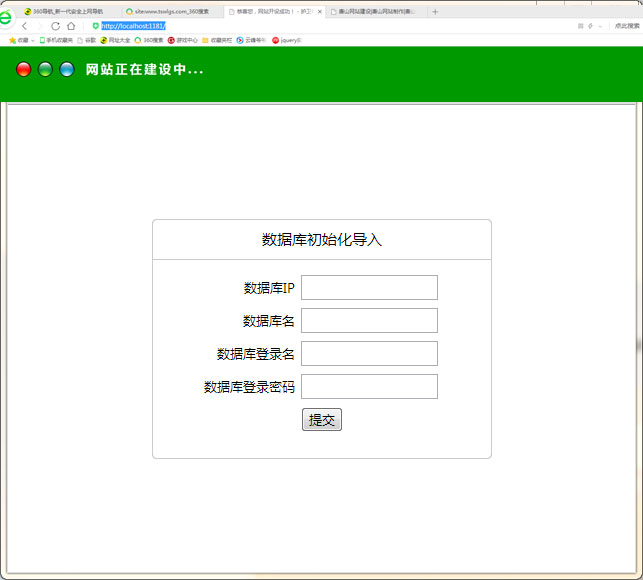
Task: Expand the dropdown arrow beside the lightning icon
Action: [x=600, y=26]
